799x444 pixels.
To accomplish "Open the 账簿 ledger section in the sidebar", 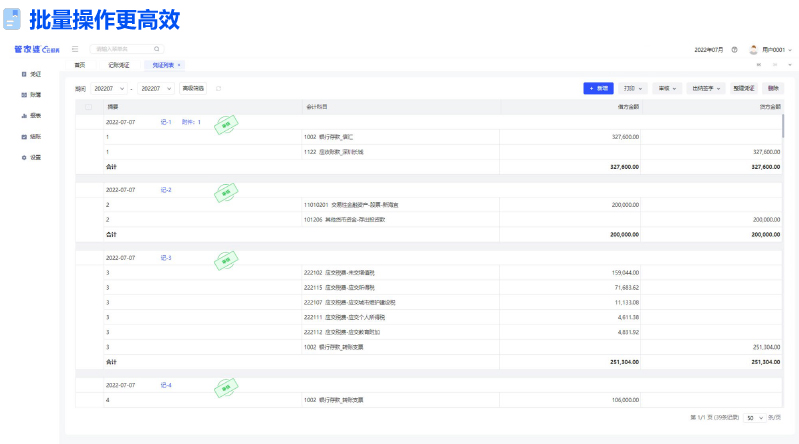I will pyautogui.click(x=31, y=95).
